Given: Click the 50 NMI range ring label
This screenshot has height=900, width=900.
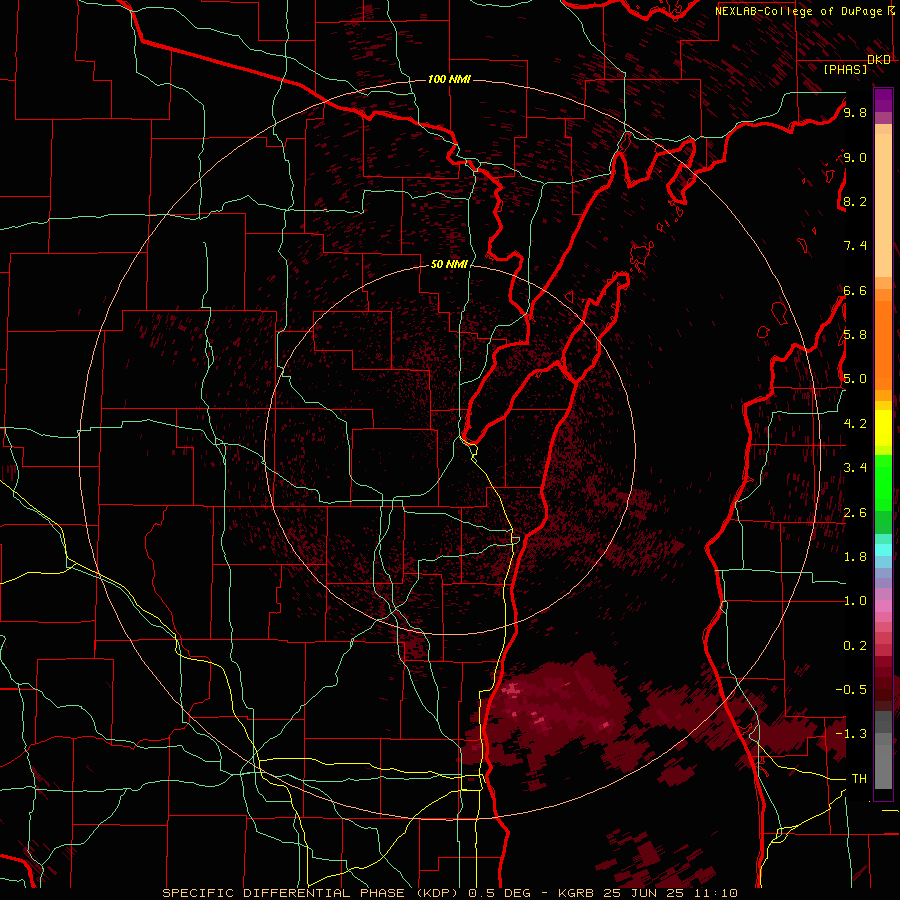Looking at the screenshot, I should pos(449,264).
